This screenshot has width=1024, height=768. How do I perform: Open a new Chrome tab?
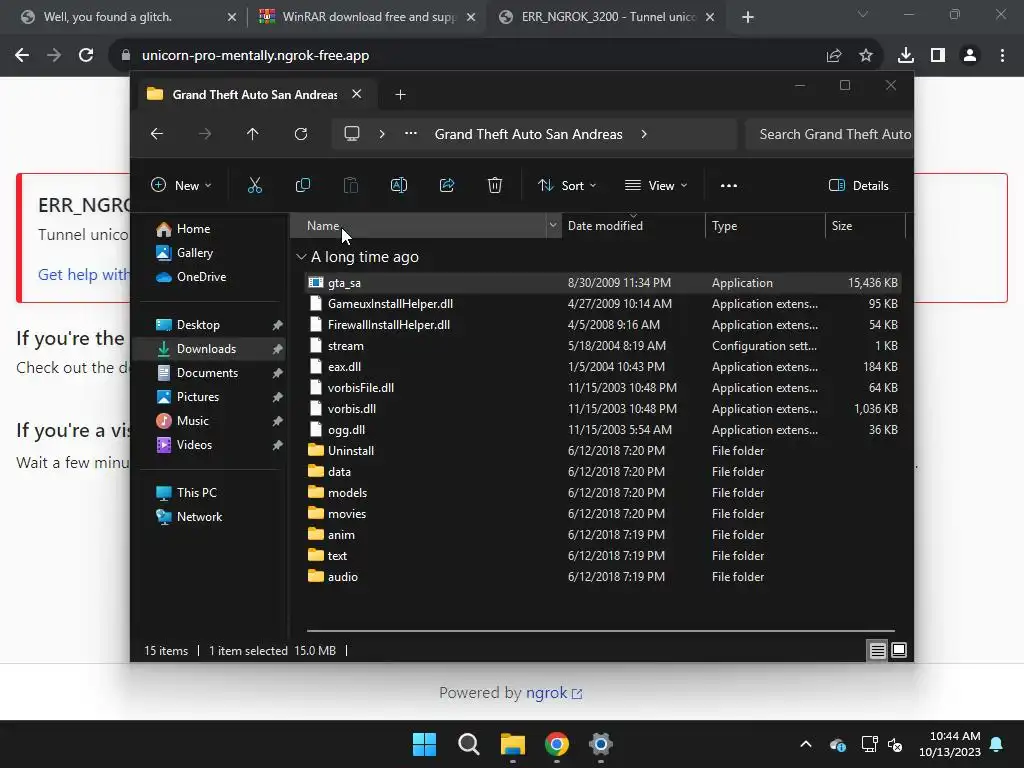click(748, 18)
